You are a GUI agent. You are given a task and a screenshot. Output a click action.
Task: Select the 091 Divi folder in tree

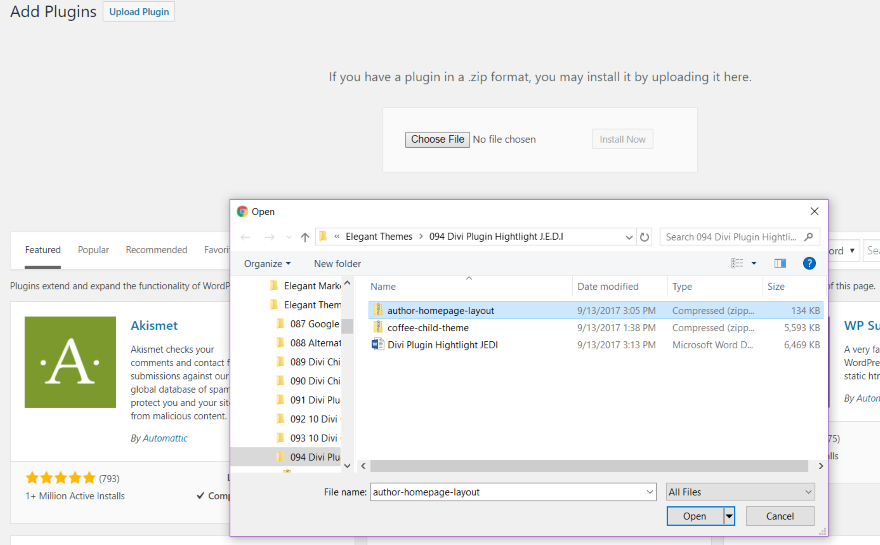(x=314, y=400)
